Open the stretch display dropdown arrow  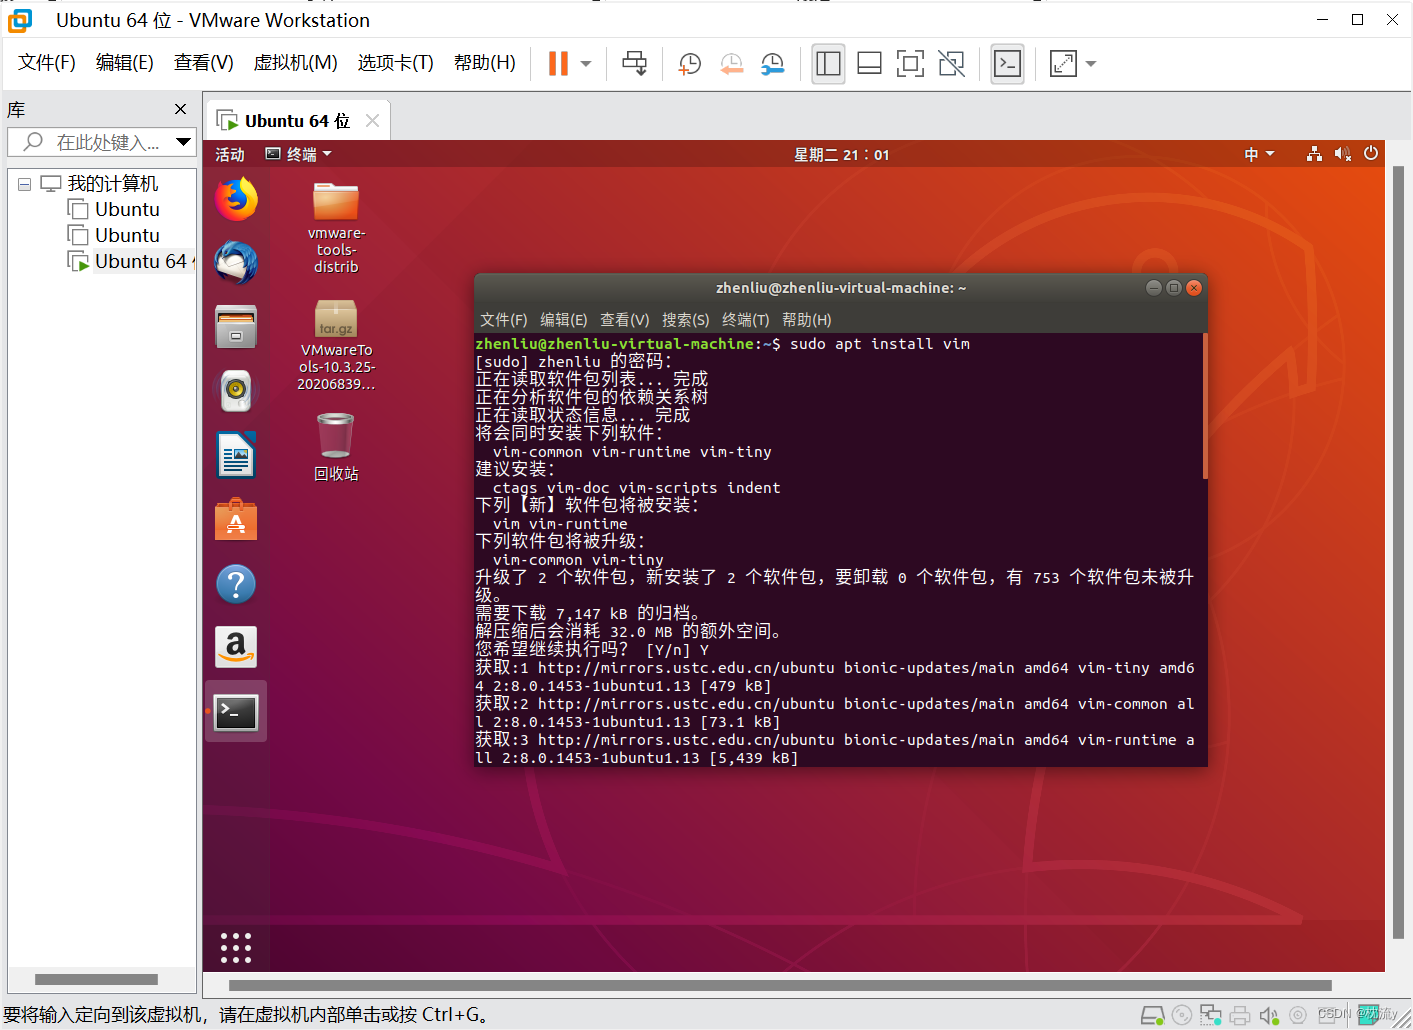pos(1091,64)
